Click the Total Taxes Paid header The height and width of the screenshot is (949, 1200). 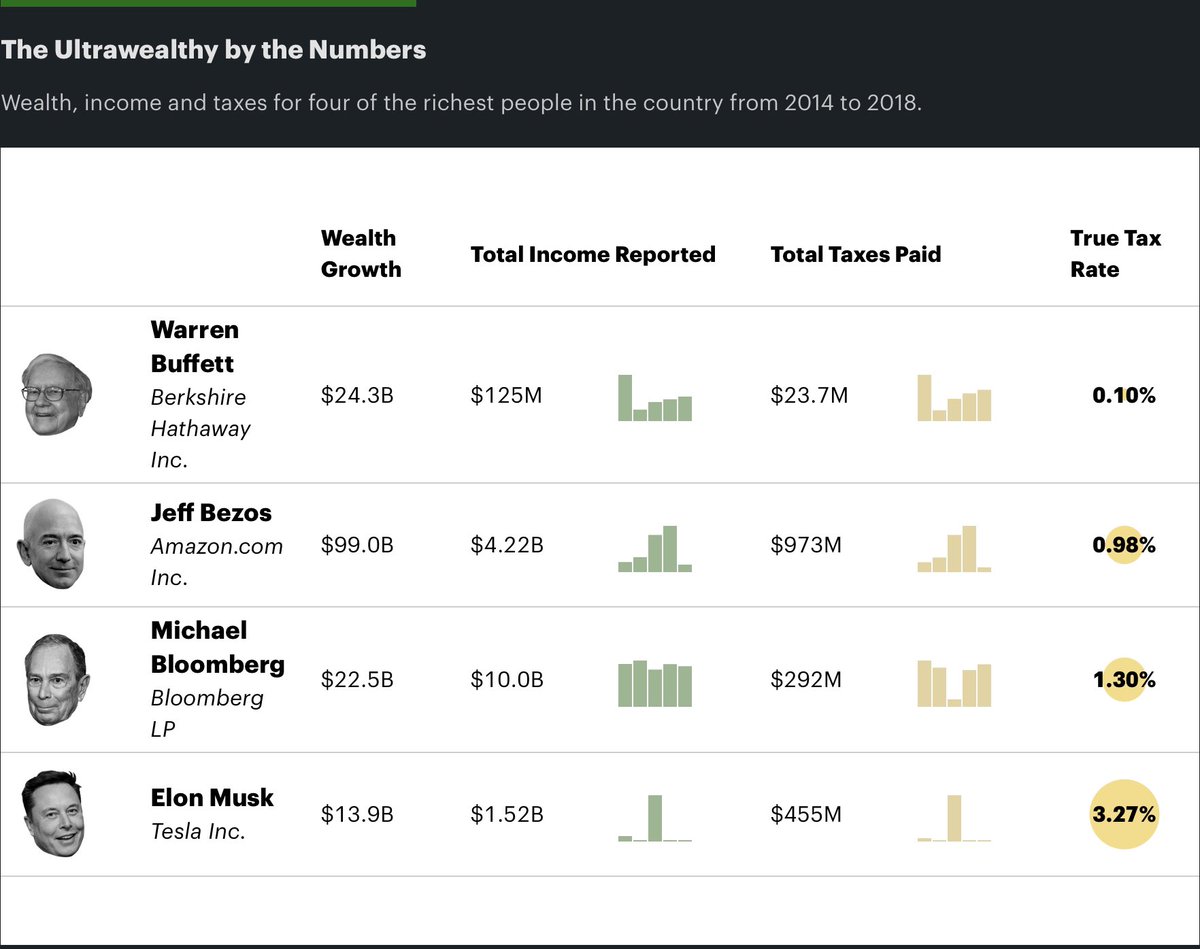click(x=856, y=254)
